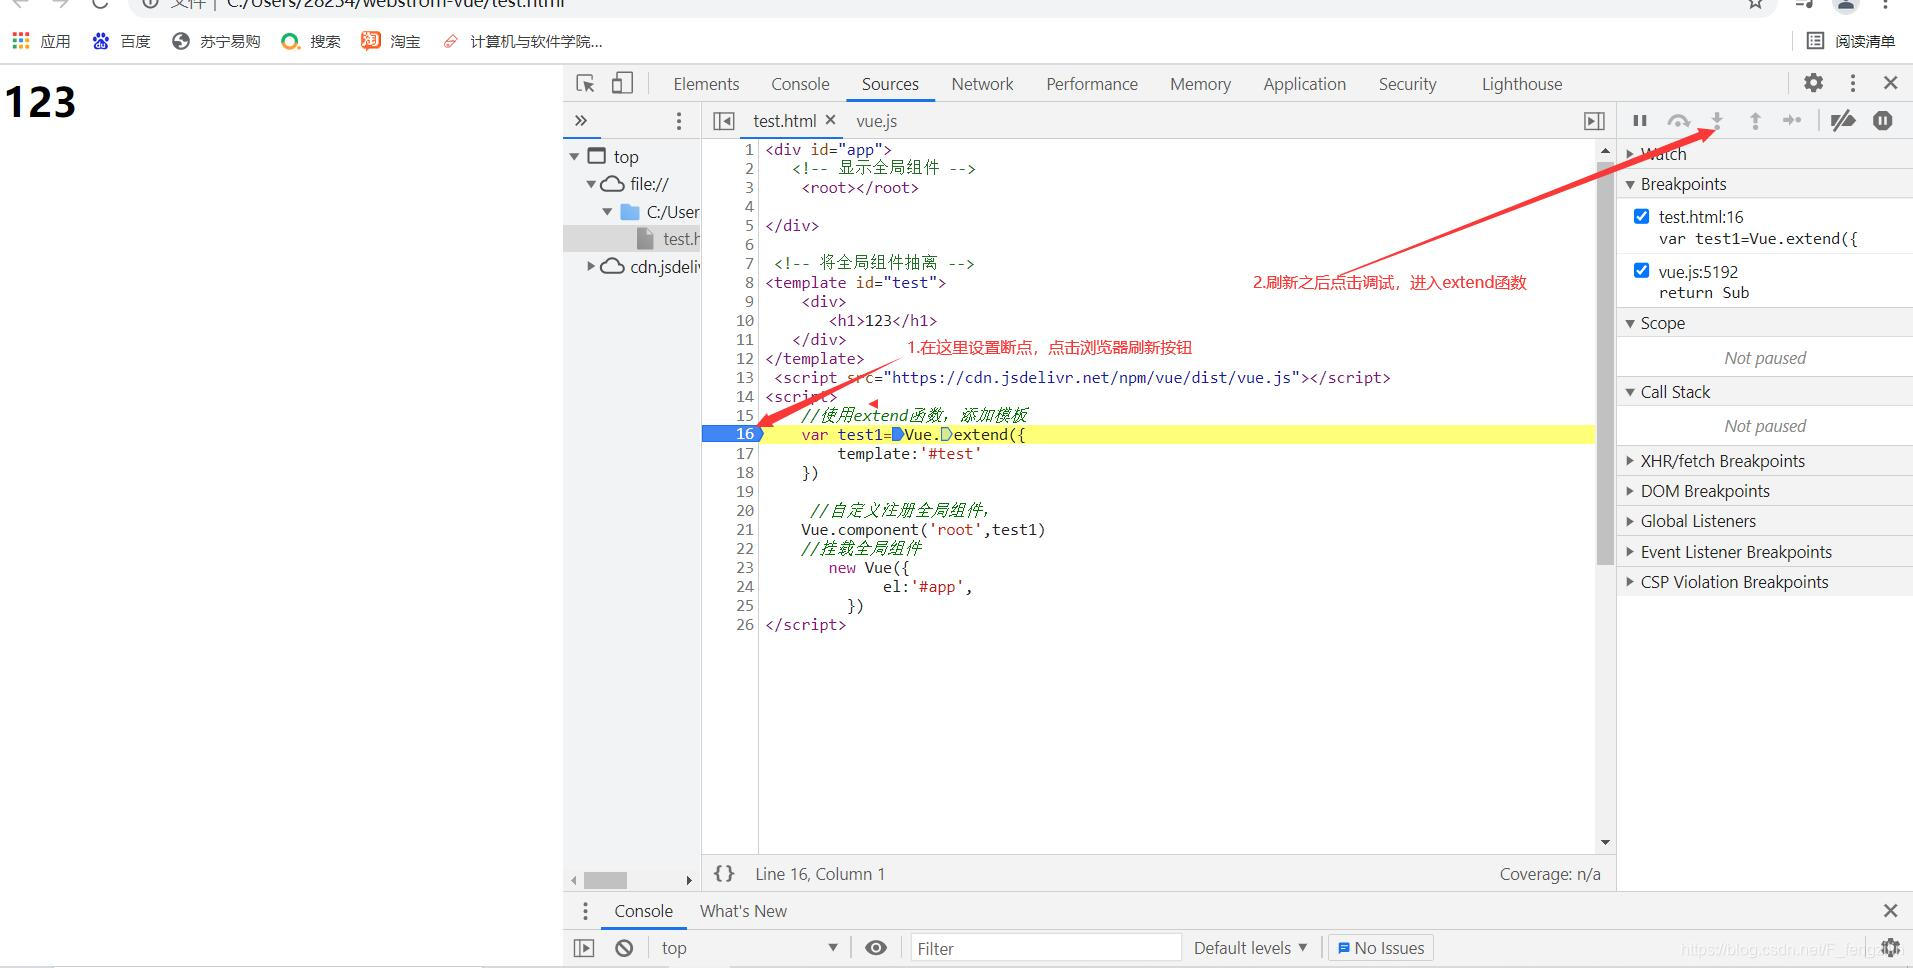Hide the navigator sidebar icon
Screen dimensions: 1913x968
[724, 121]
